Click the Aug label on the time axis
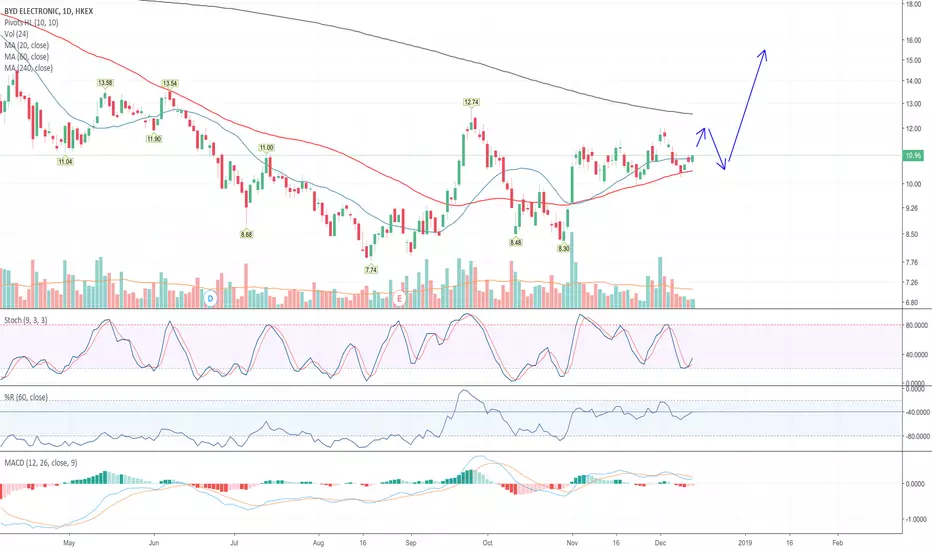 point(319,543)
